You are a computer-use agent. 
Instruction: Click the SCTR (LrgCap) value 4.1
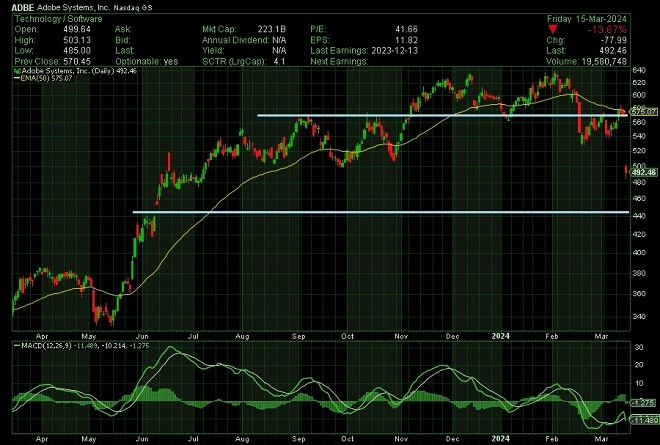[x=279, y=61]
